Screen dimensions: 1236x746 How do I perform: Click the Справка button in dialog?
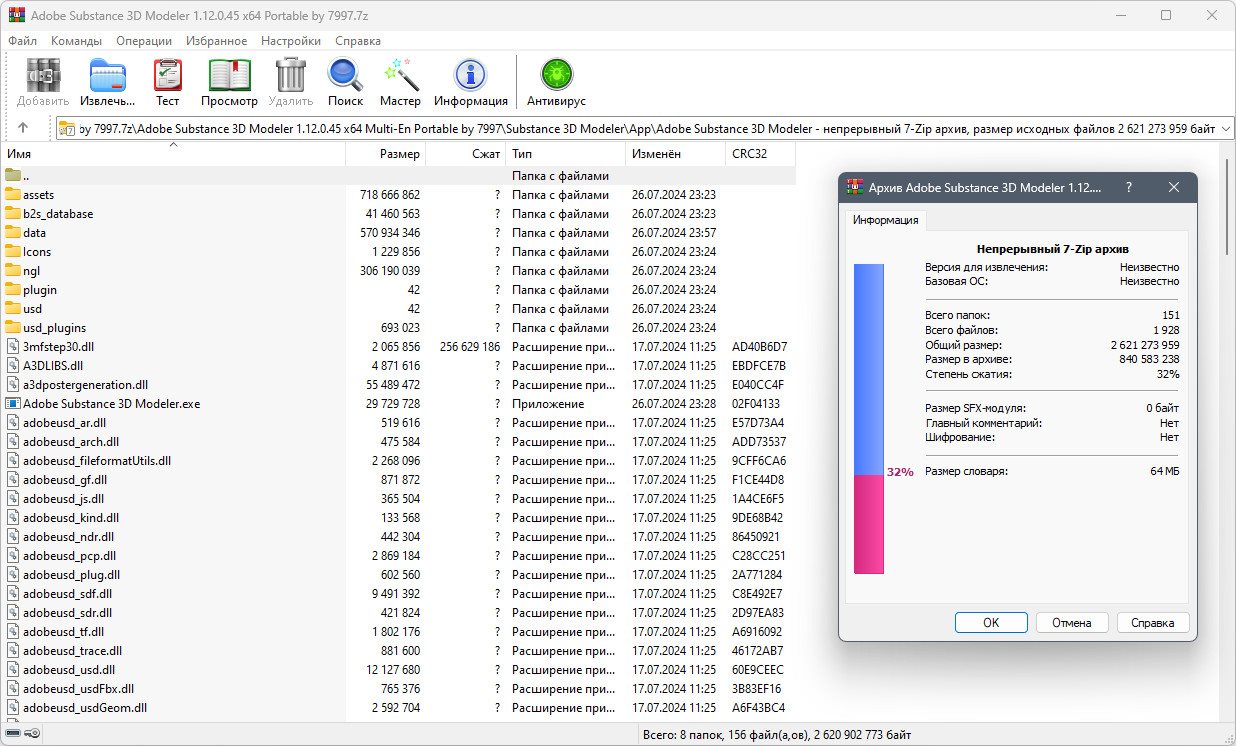(1152, 622)
